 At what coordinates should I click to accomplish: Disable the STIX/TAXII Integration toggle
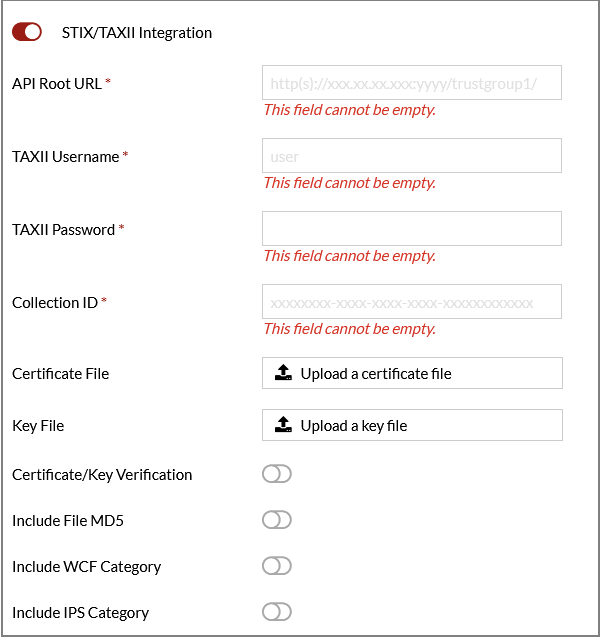[27, 32]
